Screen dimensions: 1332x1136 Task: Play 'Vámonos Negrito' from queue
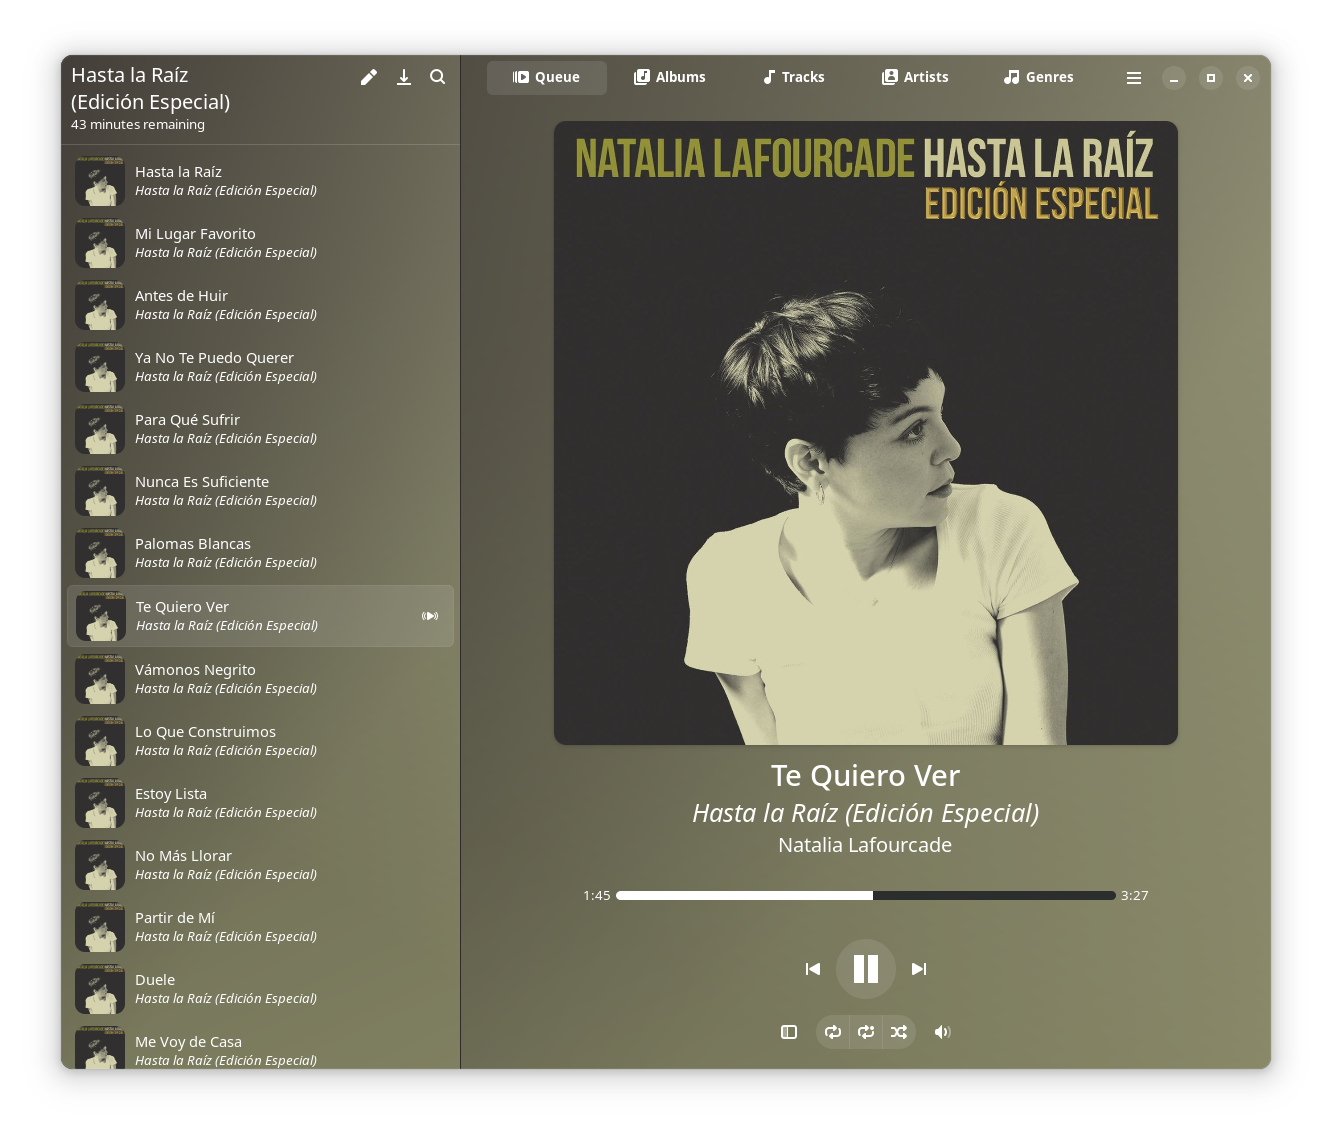tap(260, 679)
